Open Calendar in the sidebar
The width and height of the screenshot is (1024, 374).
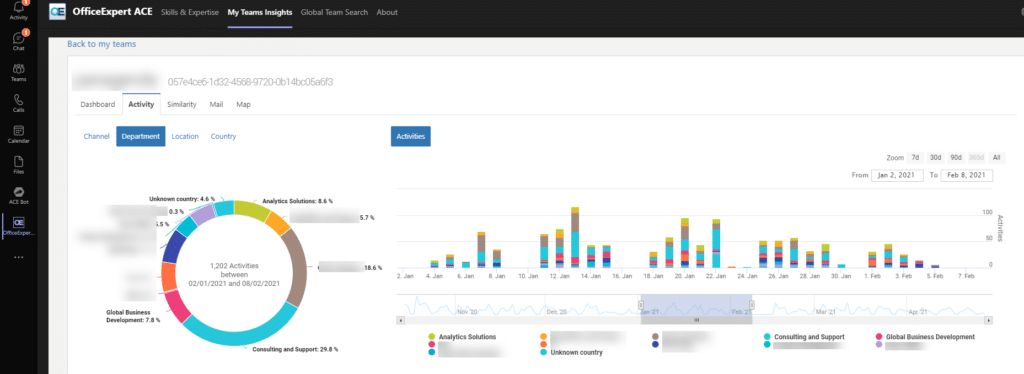pos(18,134)
